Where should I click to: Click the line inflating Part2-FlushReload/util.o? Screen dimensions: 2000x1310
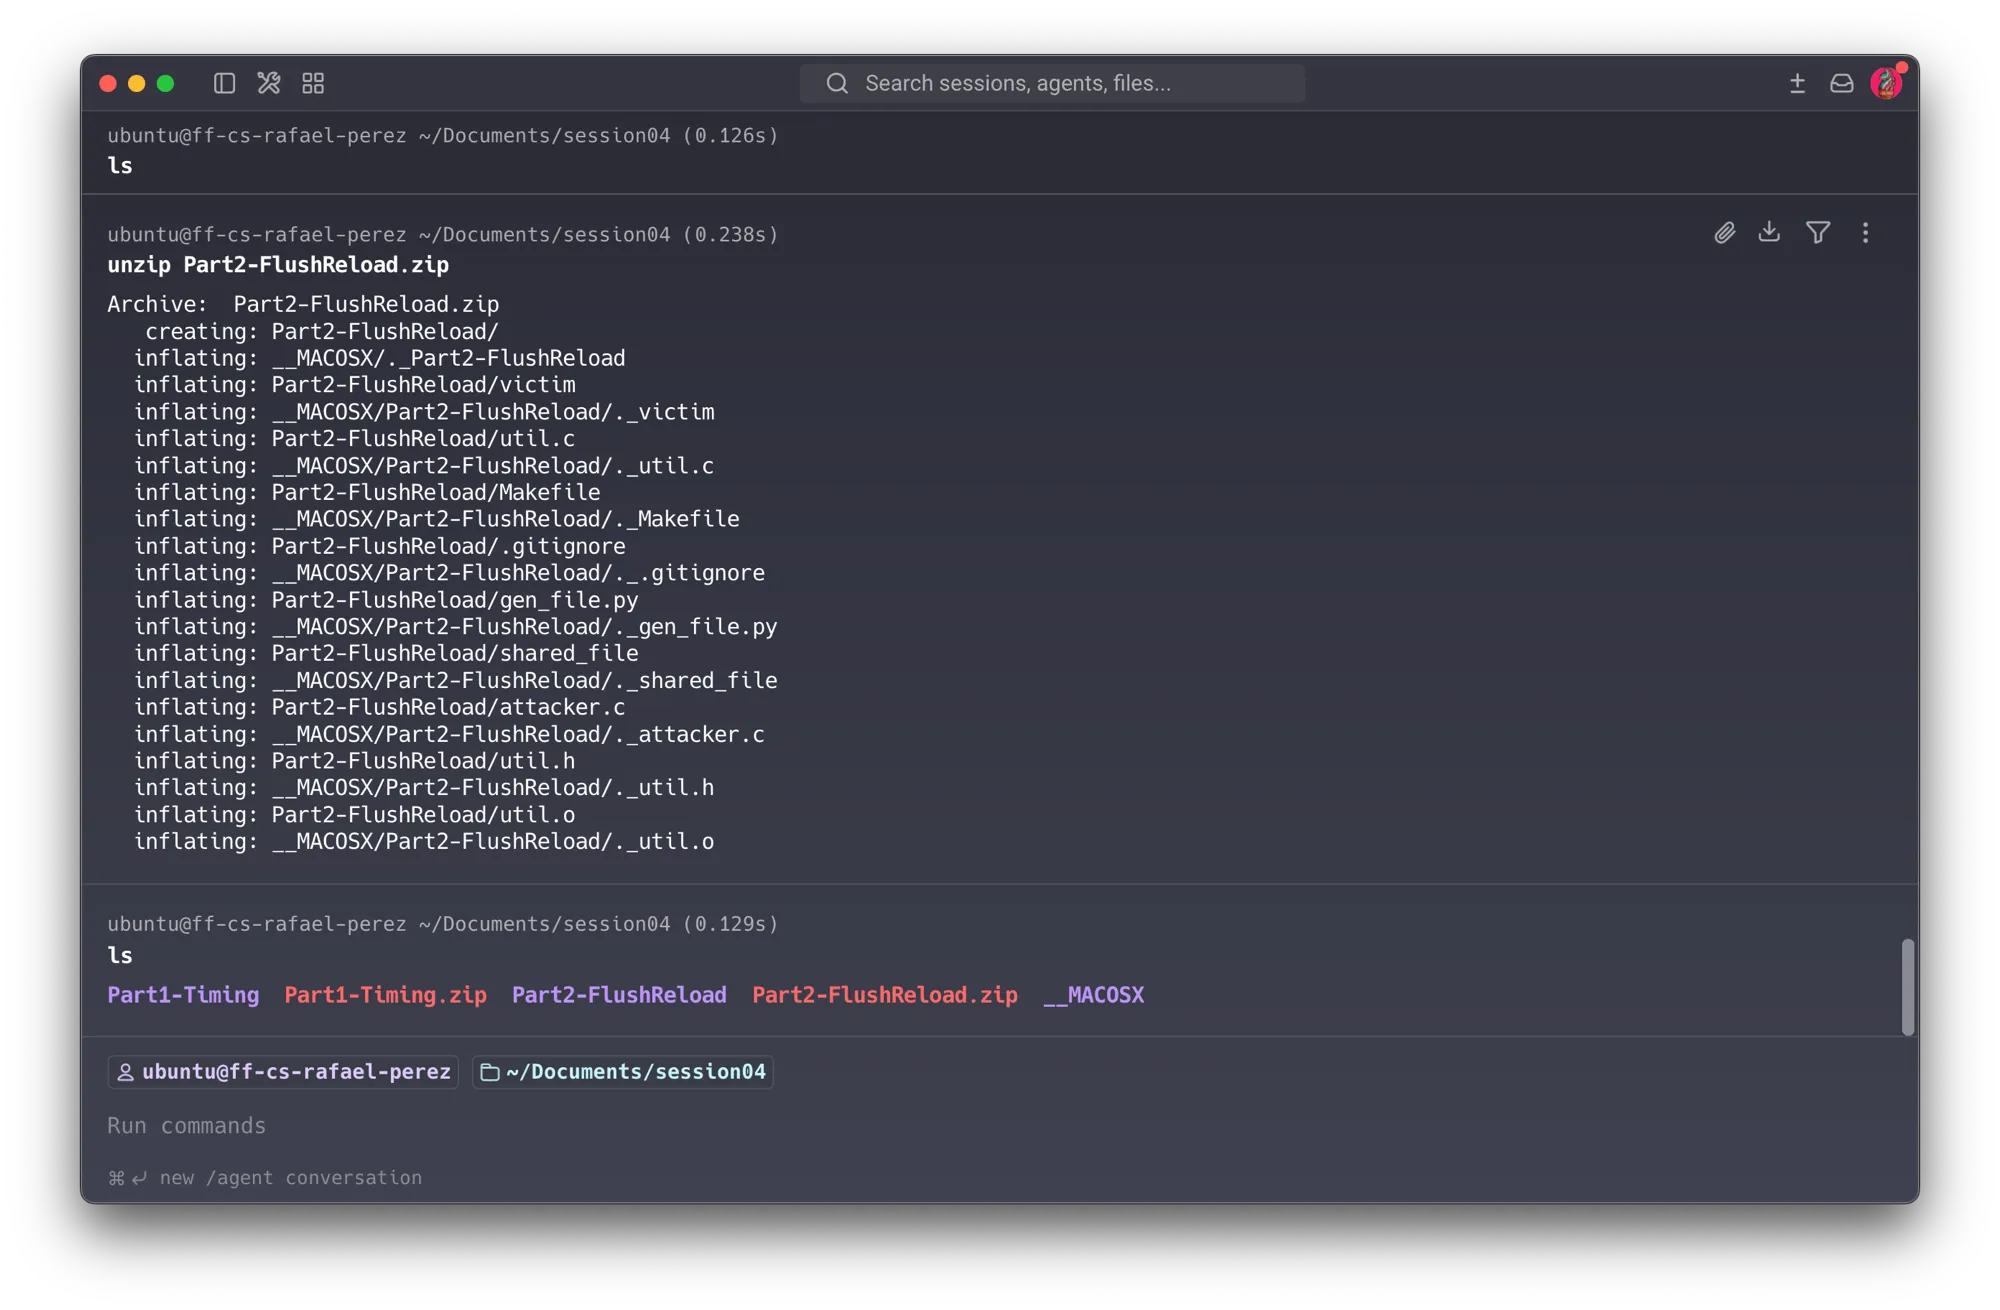pos(355,815)
